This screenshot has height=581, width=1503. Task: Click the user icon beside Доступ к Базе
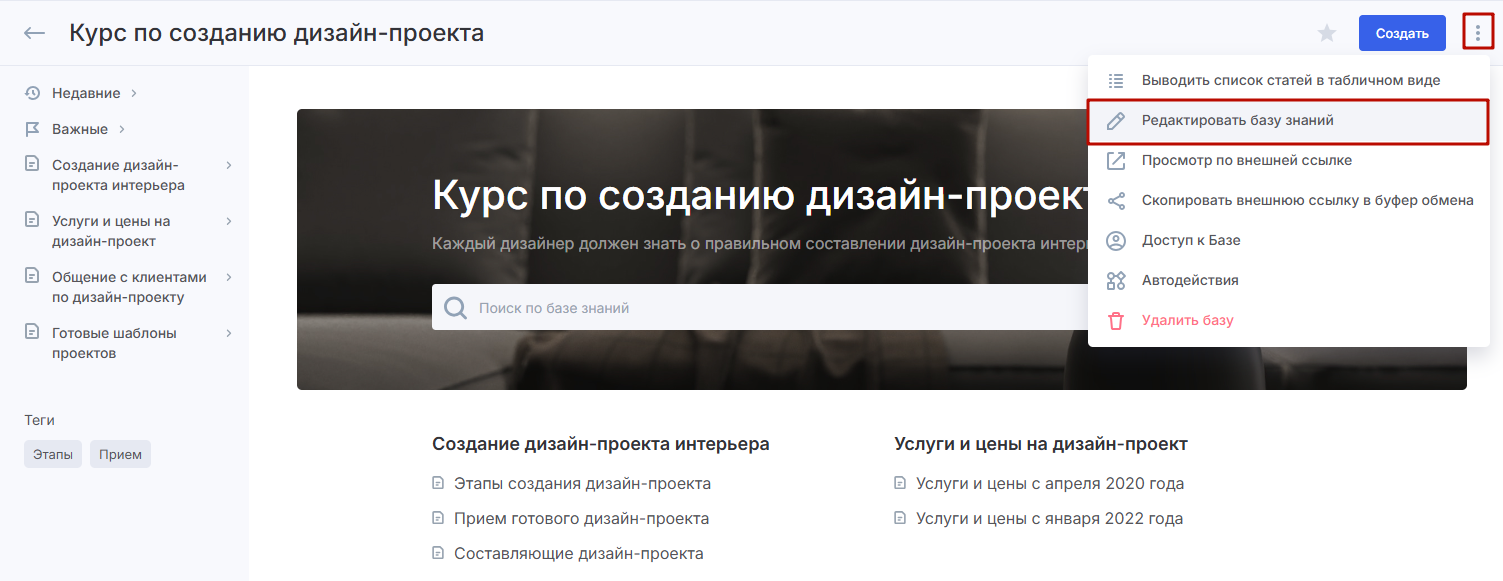1116,240
